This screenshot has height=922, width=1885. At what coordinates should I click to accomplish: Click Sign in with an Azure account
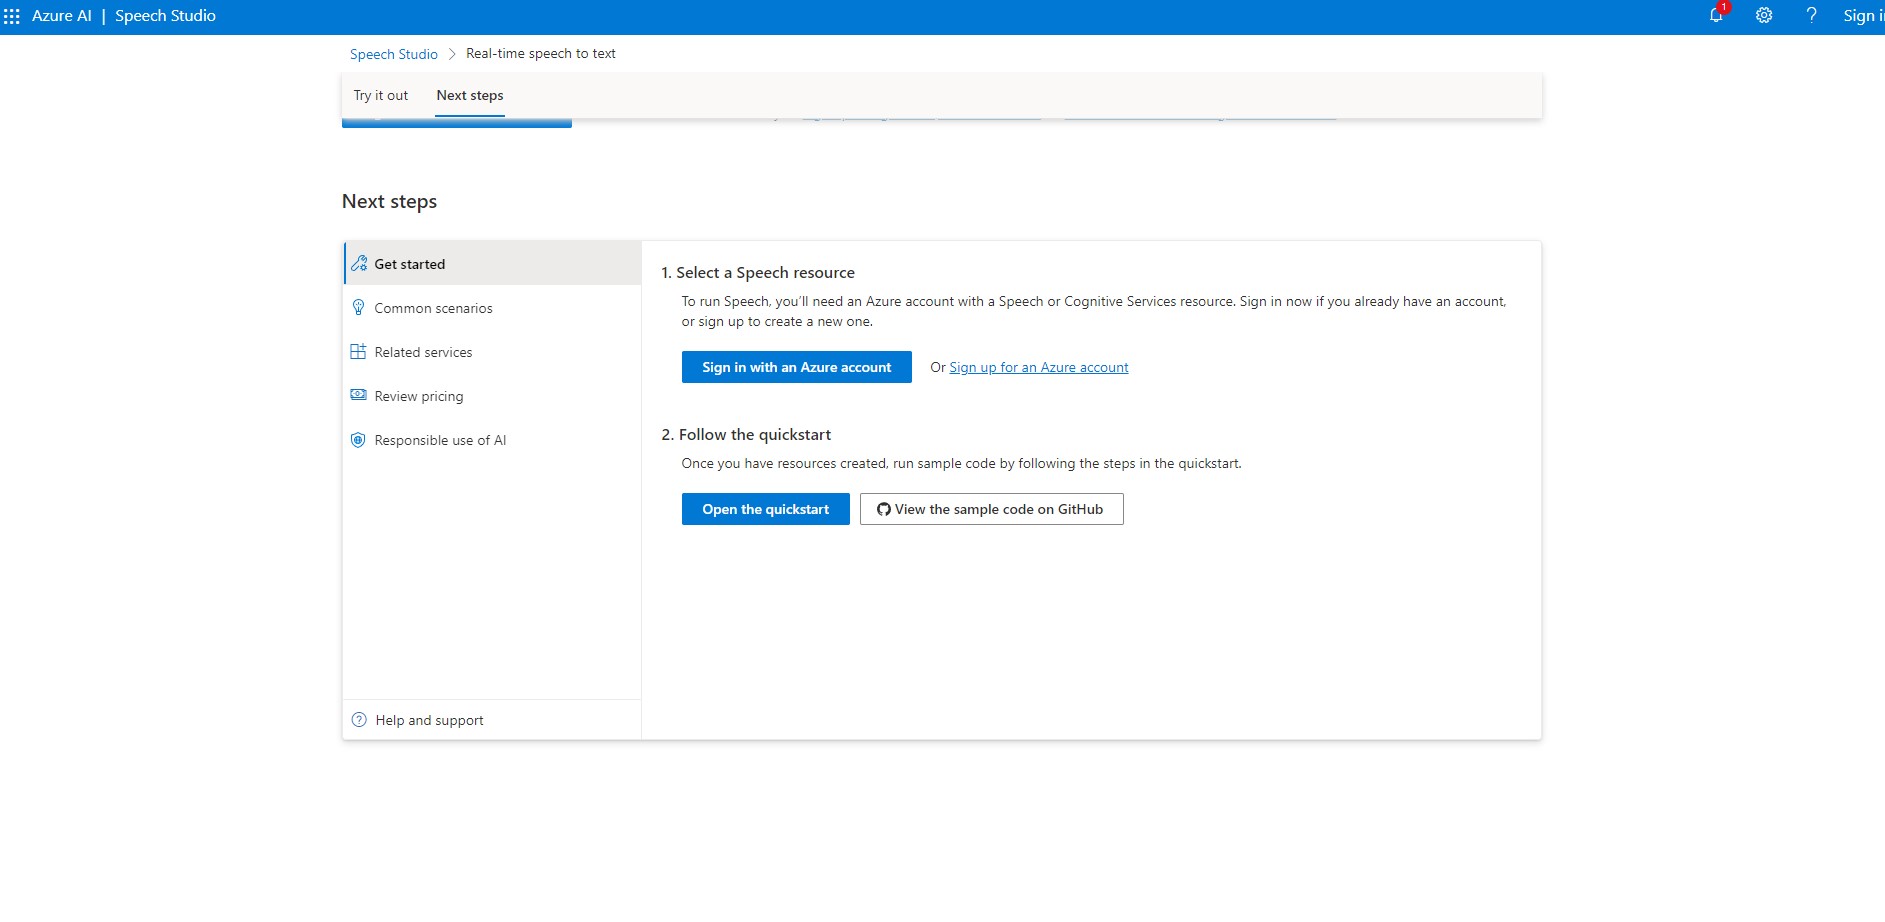pos(797,367)
